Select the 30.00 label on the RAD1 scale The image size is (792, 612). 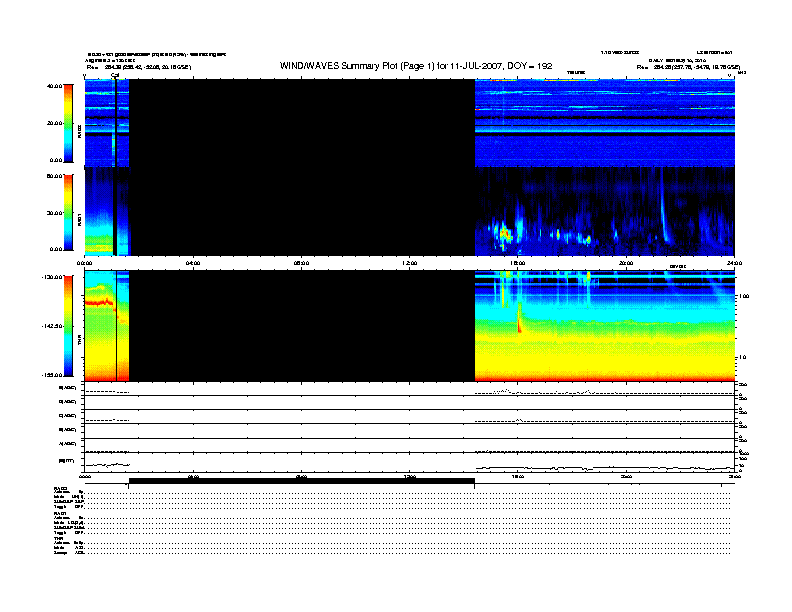tap(54, 213)
